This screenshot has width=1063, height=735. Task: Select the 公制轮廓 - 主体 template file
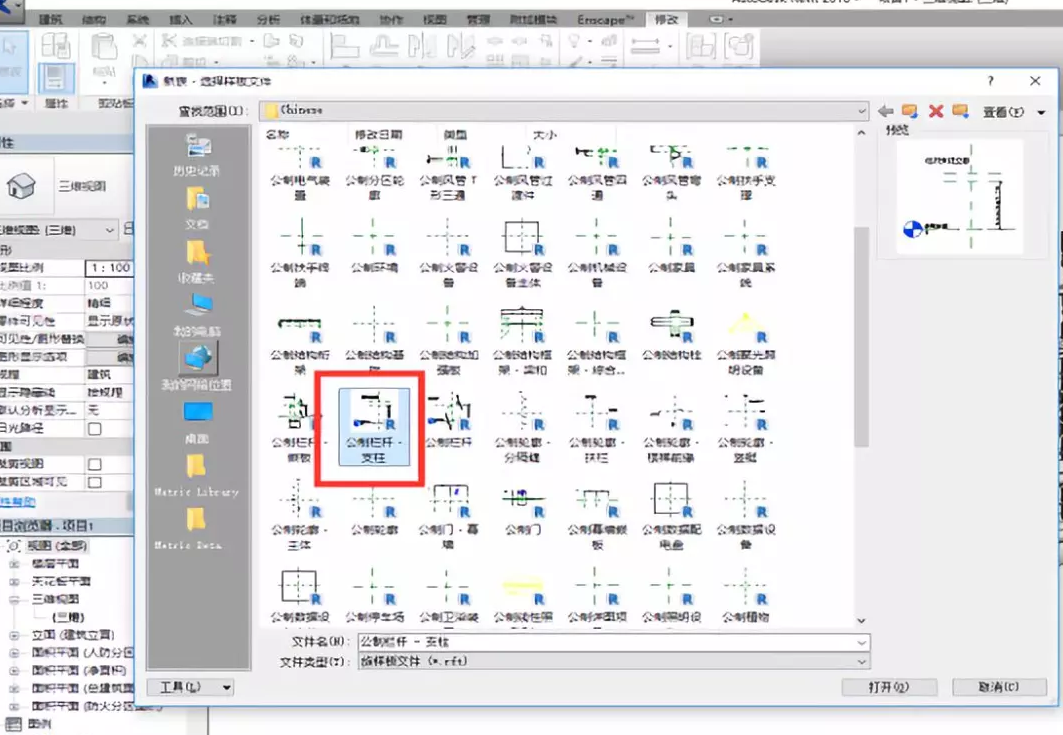300,517
